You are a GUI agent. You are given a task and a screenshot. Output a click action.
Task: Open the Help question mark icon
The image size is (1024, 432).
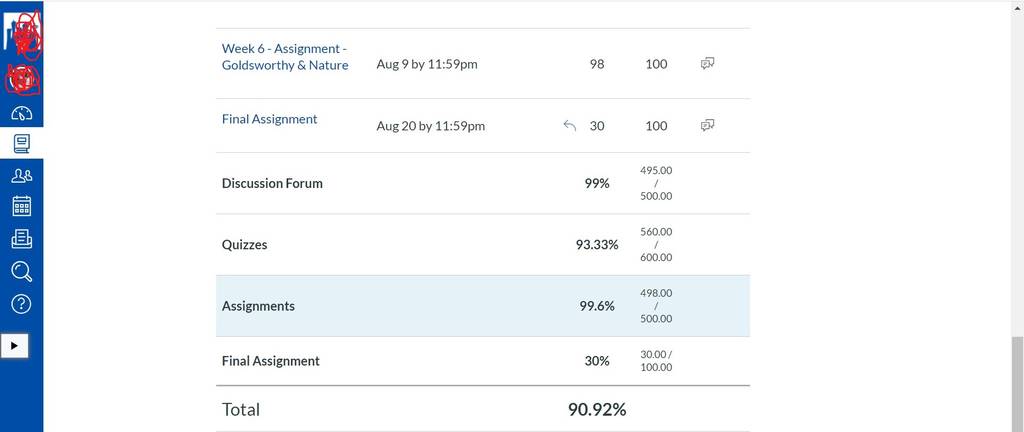[x=22, y=303]
